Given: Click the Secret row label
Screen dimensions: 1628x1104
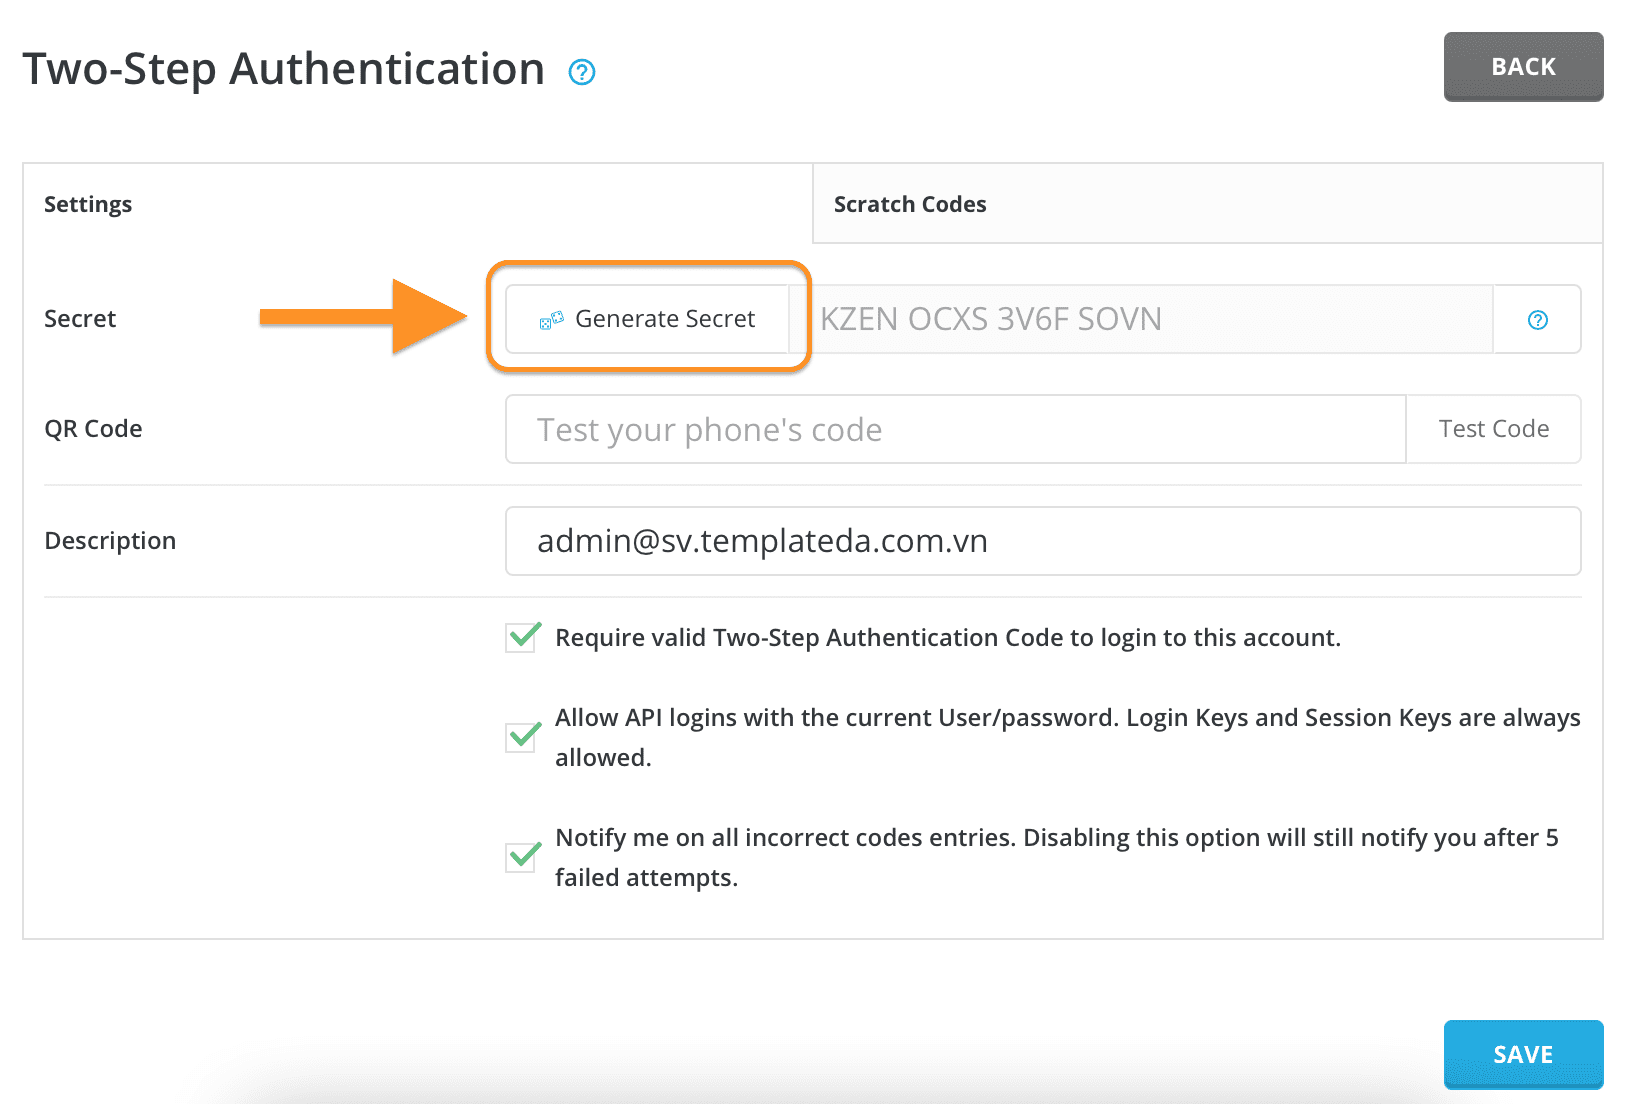Looking at the screenshot, I should pos(80,319).
